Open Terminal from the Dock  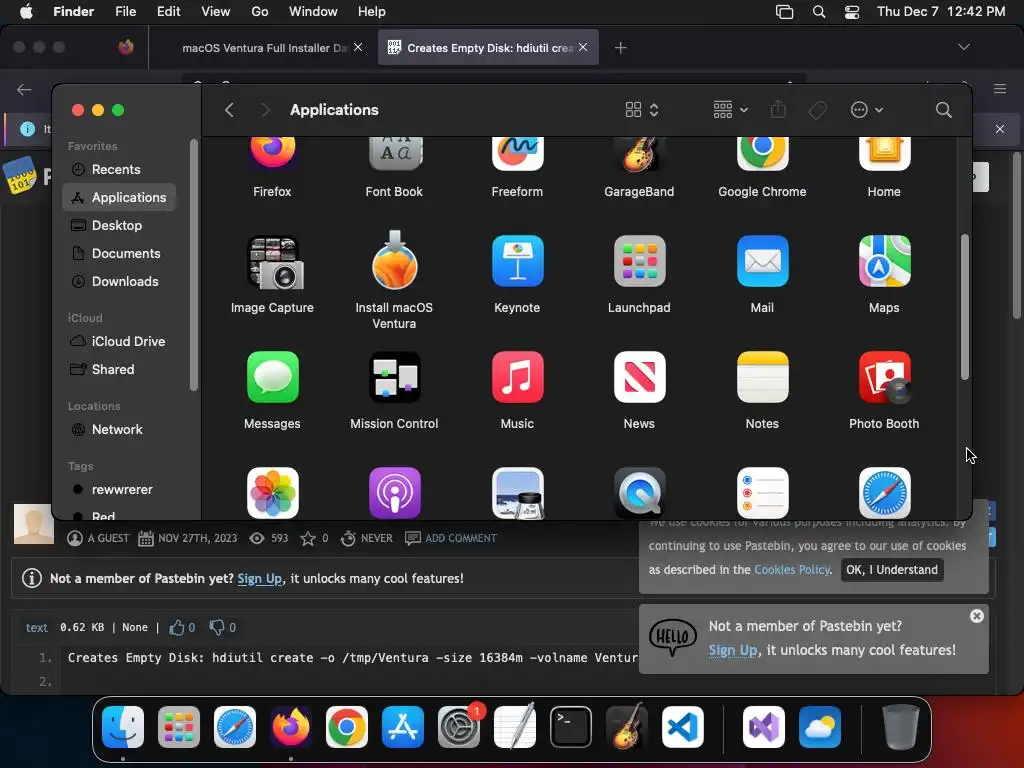570,727
